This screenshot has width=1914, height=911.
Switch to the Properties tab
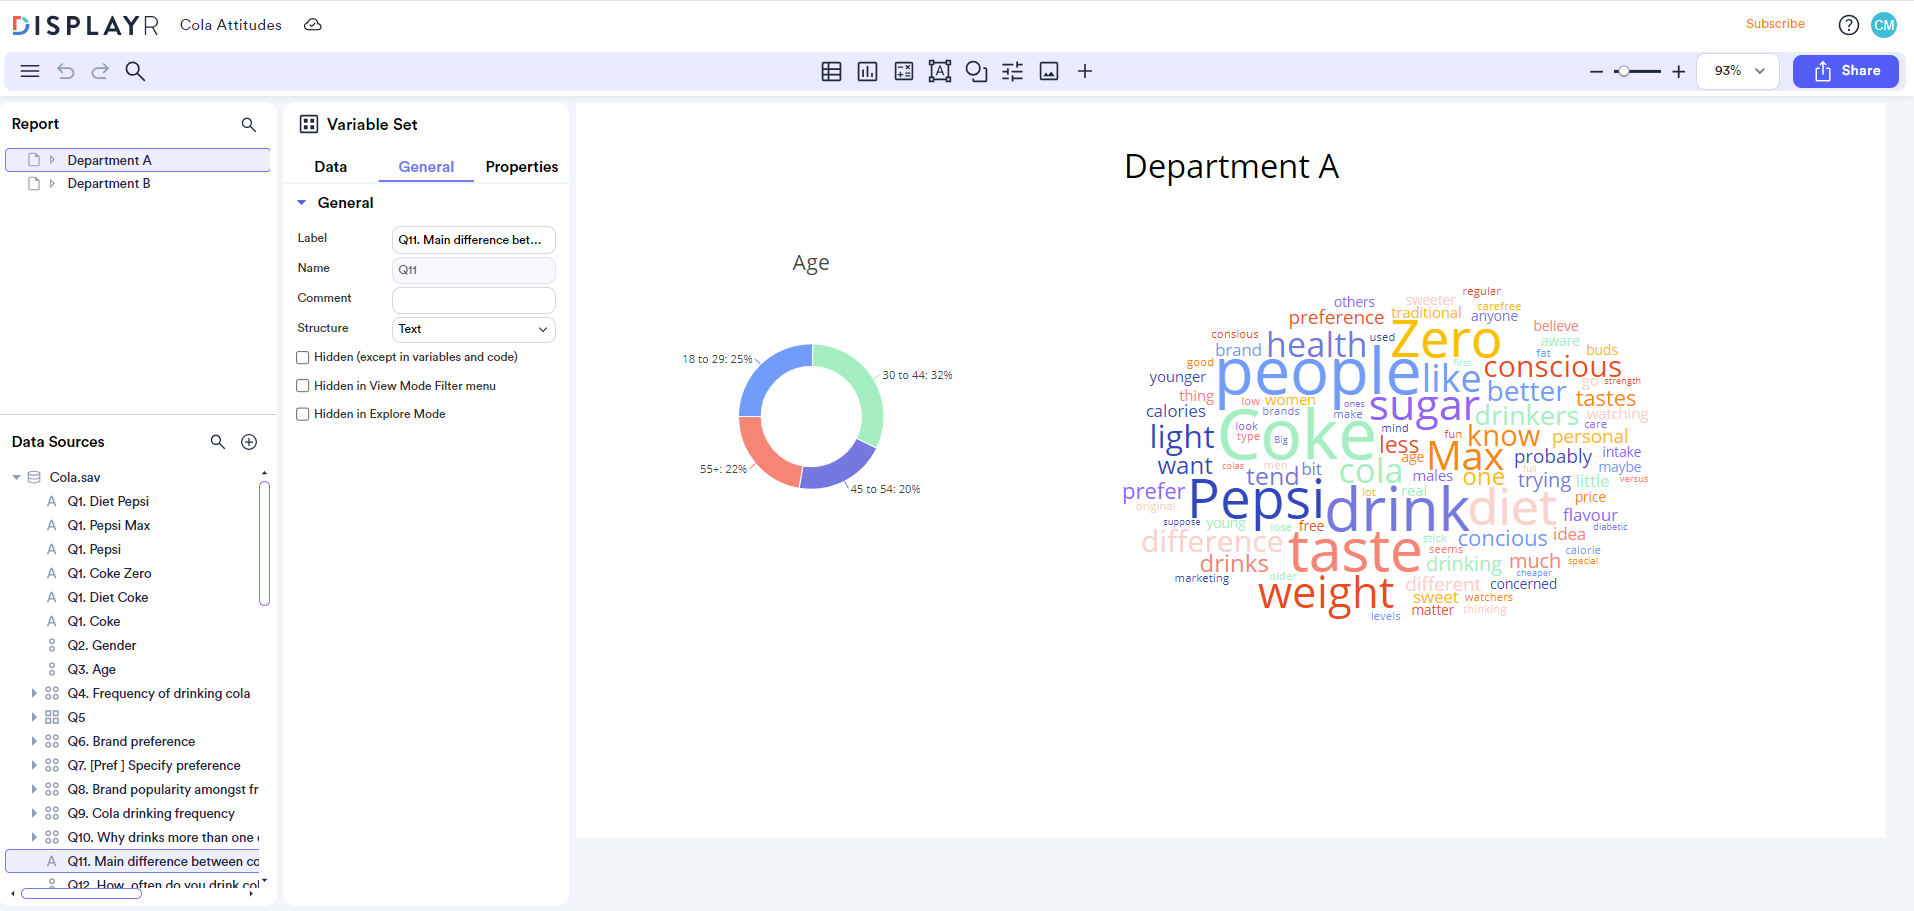[522, 167]
